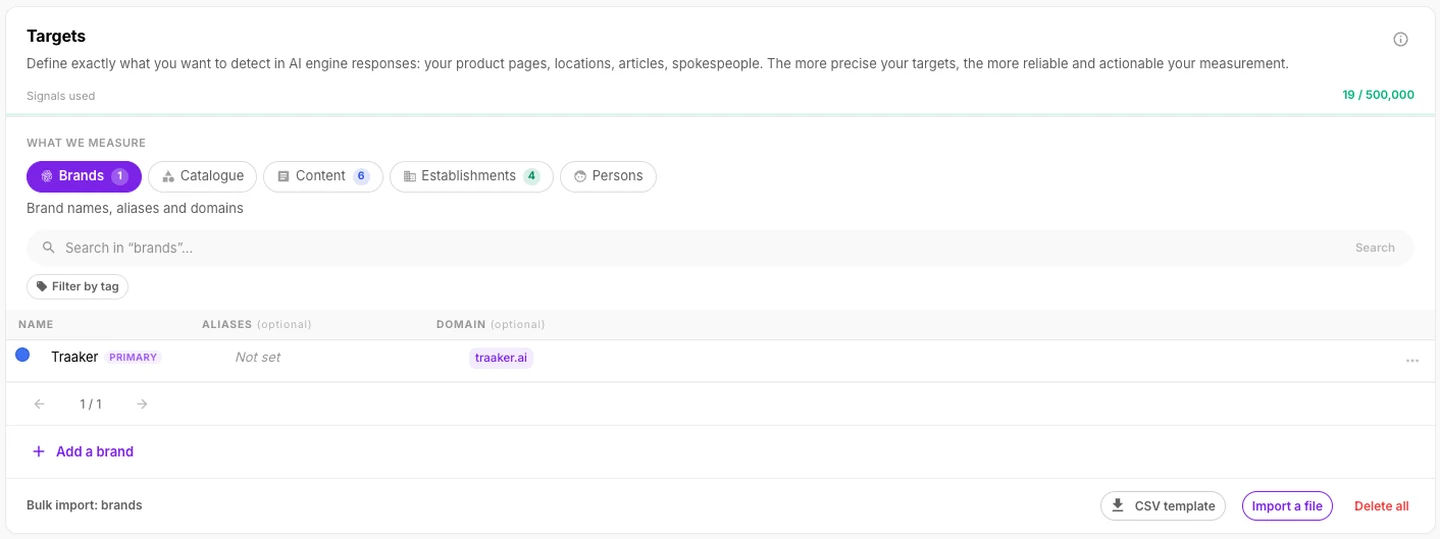Click the search field for brands
The width and height of the screenshot is (1440, 539).
(720, 248)
